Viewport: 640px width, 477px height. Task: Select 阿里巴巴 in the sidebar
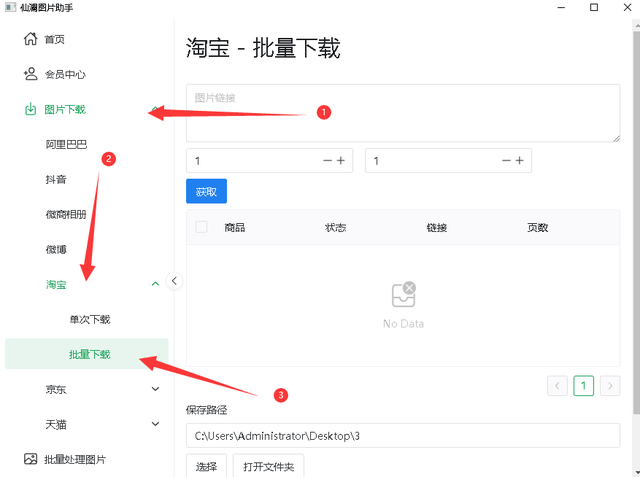pos(66,144)
